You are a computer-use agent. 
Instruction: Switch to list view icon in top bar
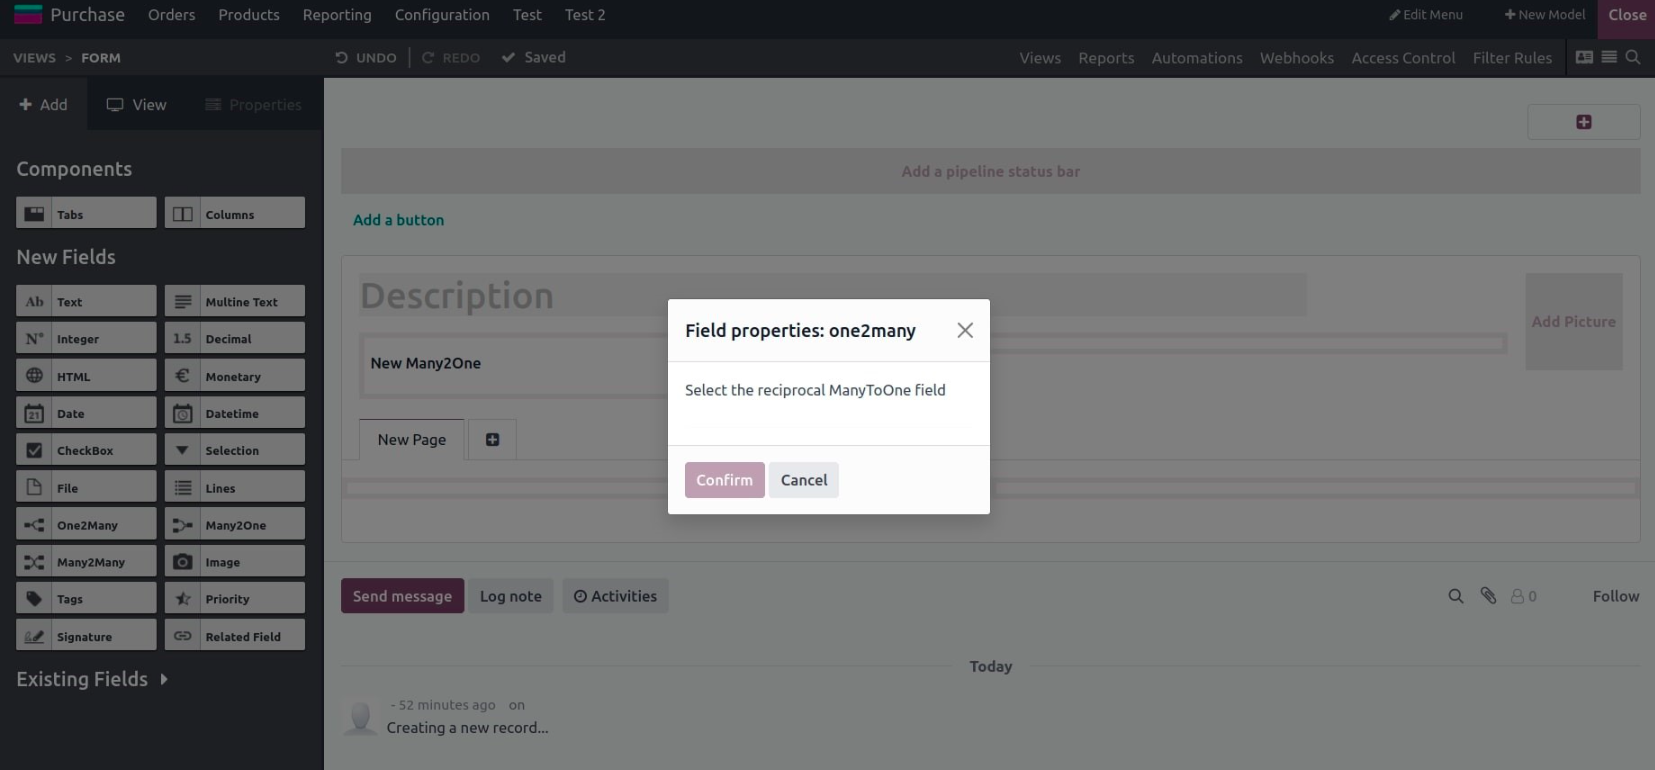(x=1609, y=57)
